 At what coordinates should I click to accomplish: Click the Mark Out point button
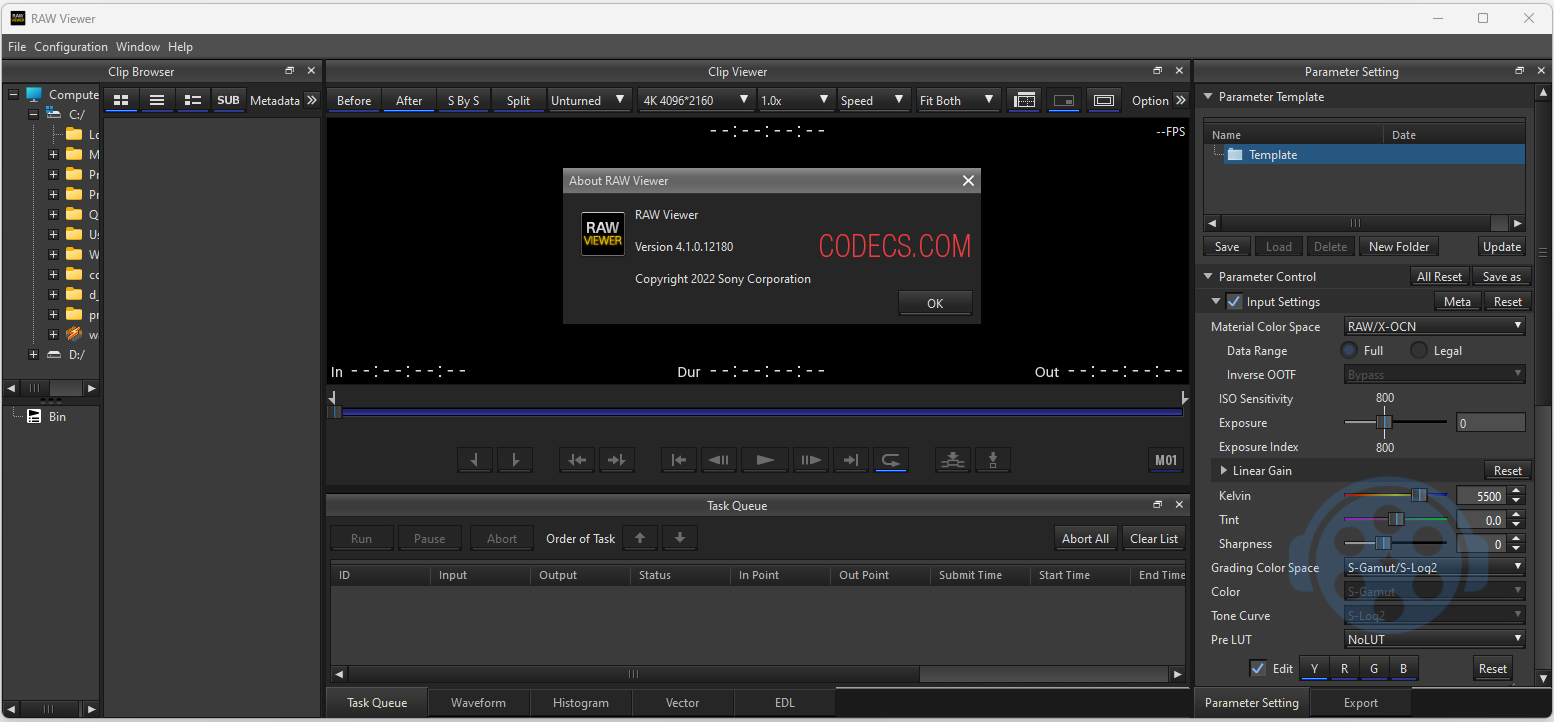click(x=515, y=460)
